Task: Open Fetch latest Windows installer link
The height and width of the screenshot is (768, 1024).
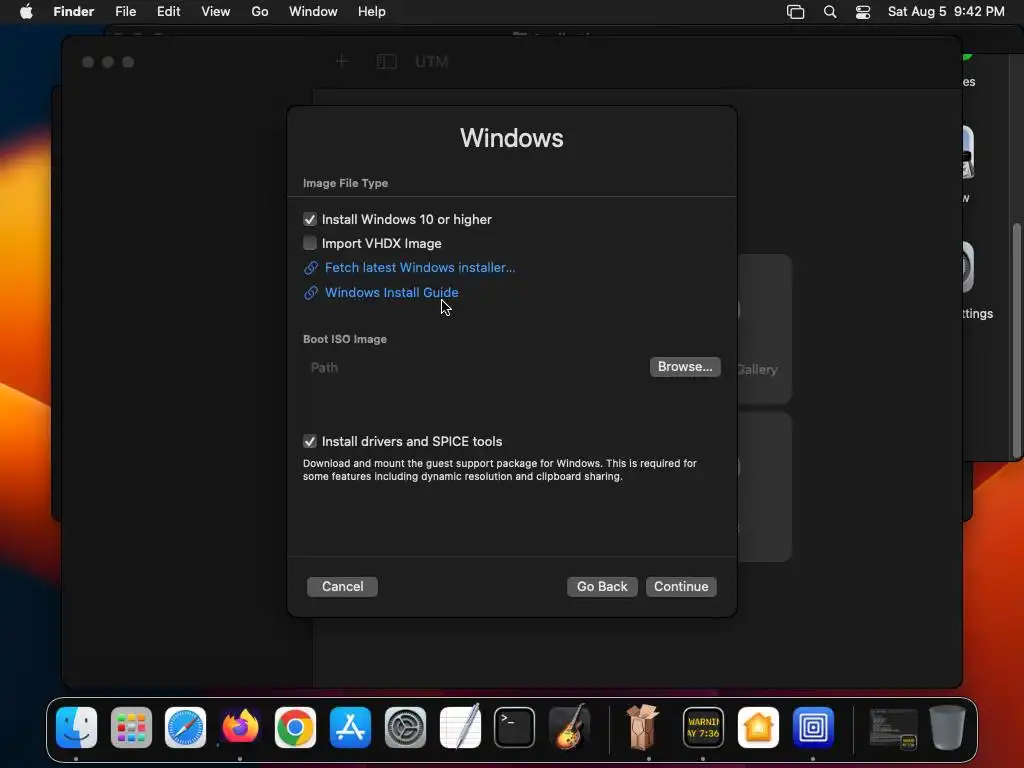Action: 420,268
